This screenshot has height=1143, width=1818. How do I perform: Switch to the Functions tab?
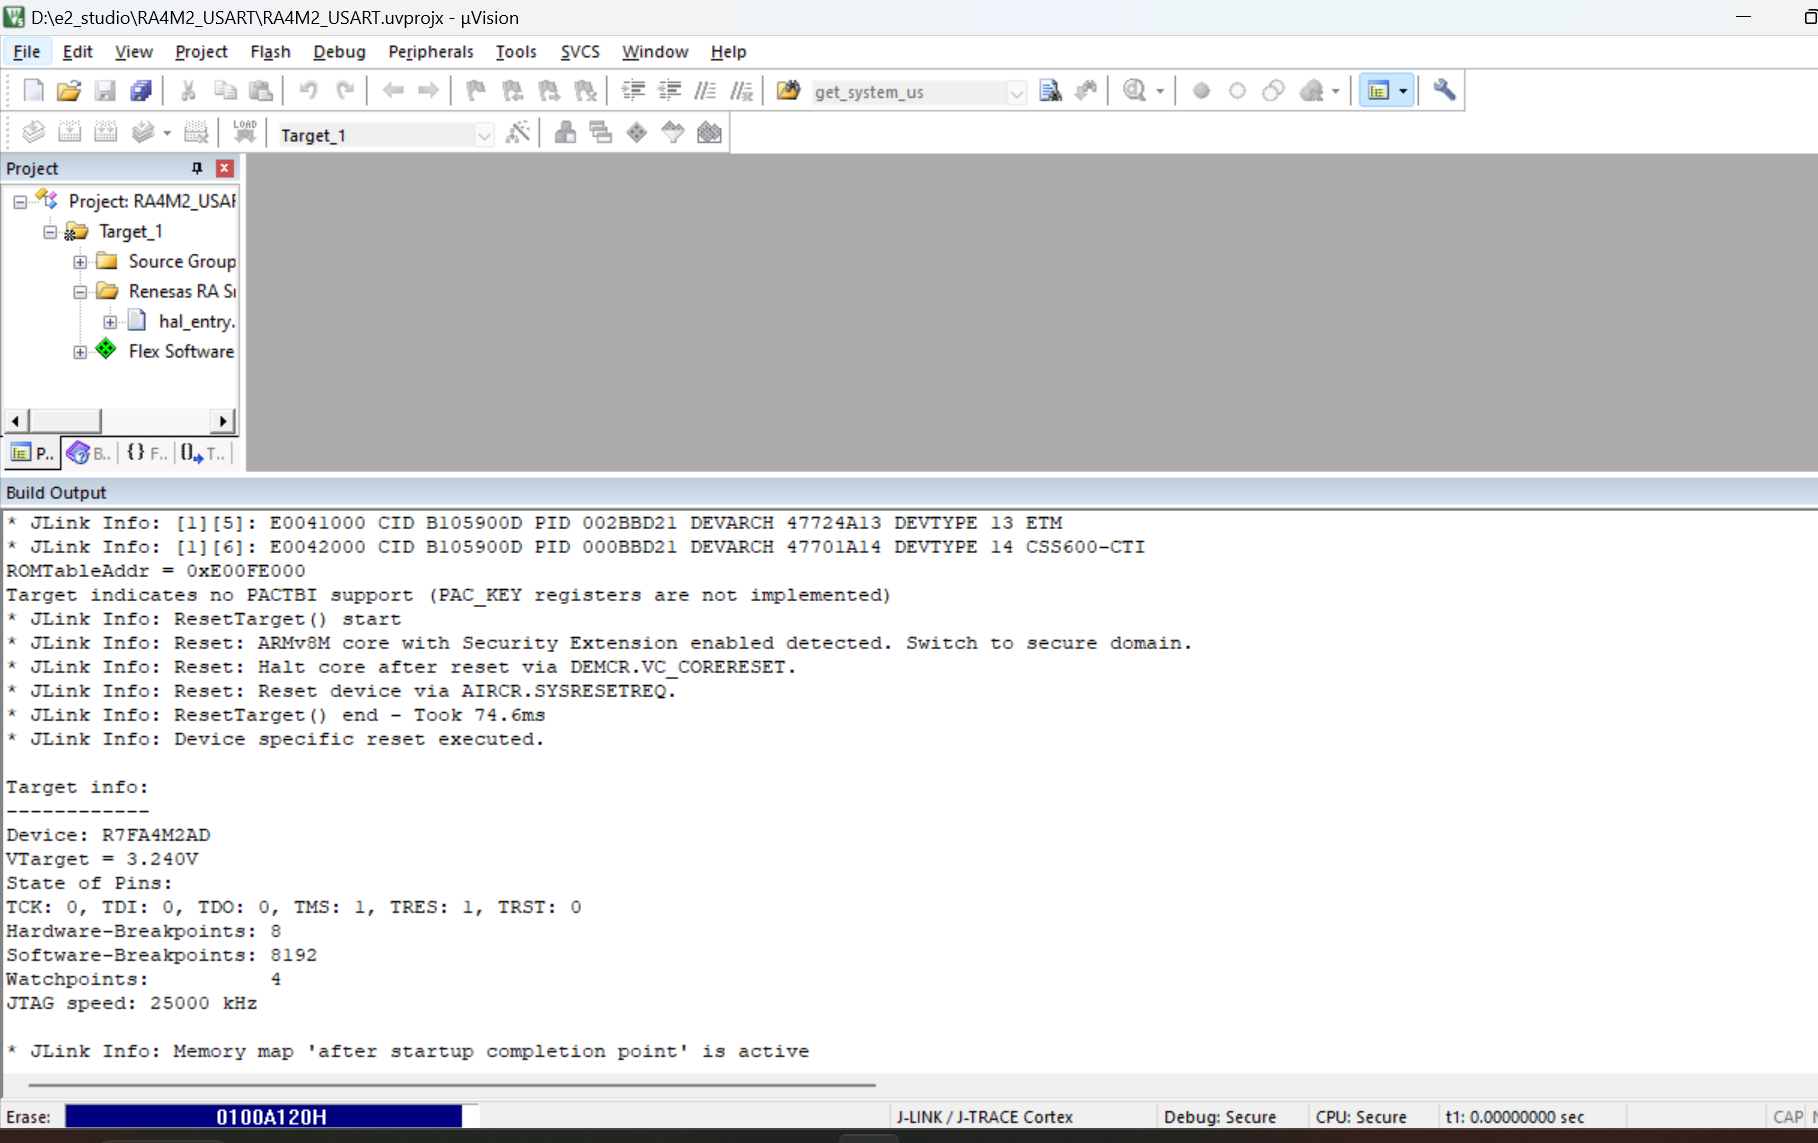click(x=147, y=453)
